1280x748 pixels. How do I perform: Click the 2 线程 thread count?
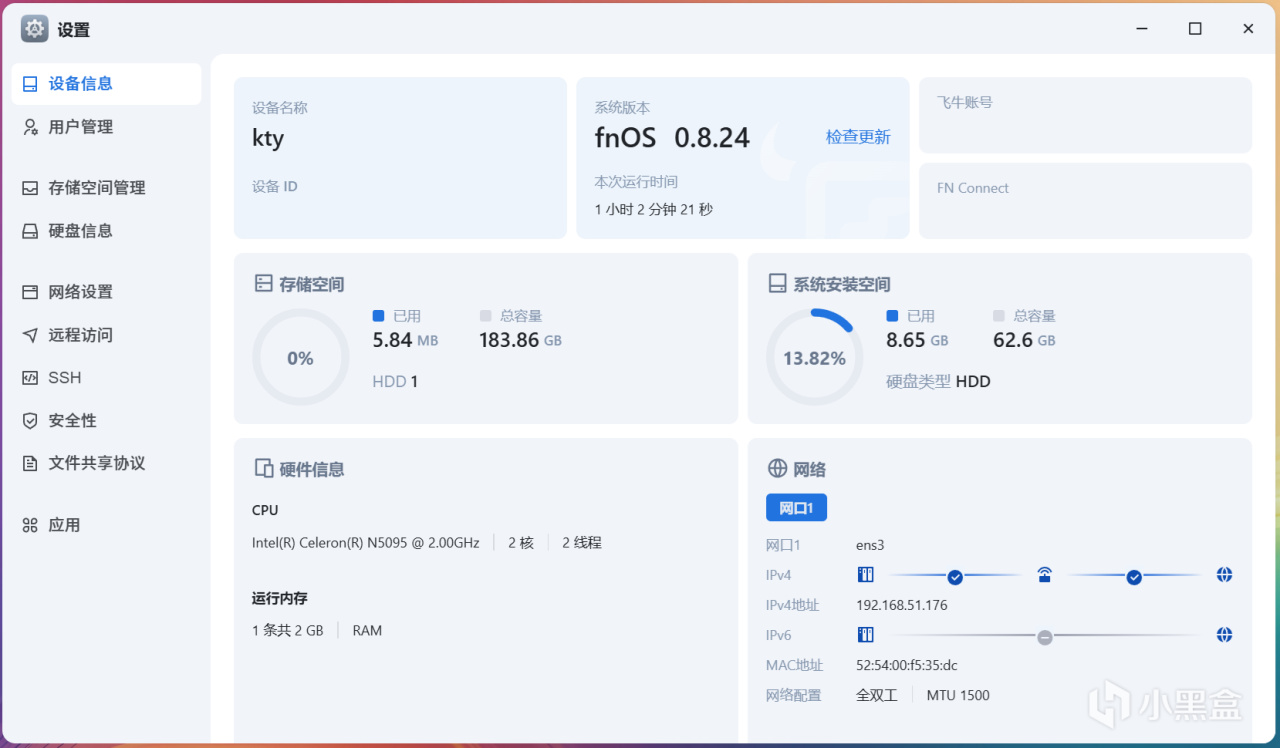(x=582, y=543)
